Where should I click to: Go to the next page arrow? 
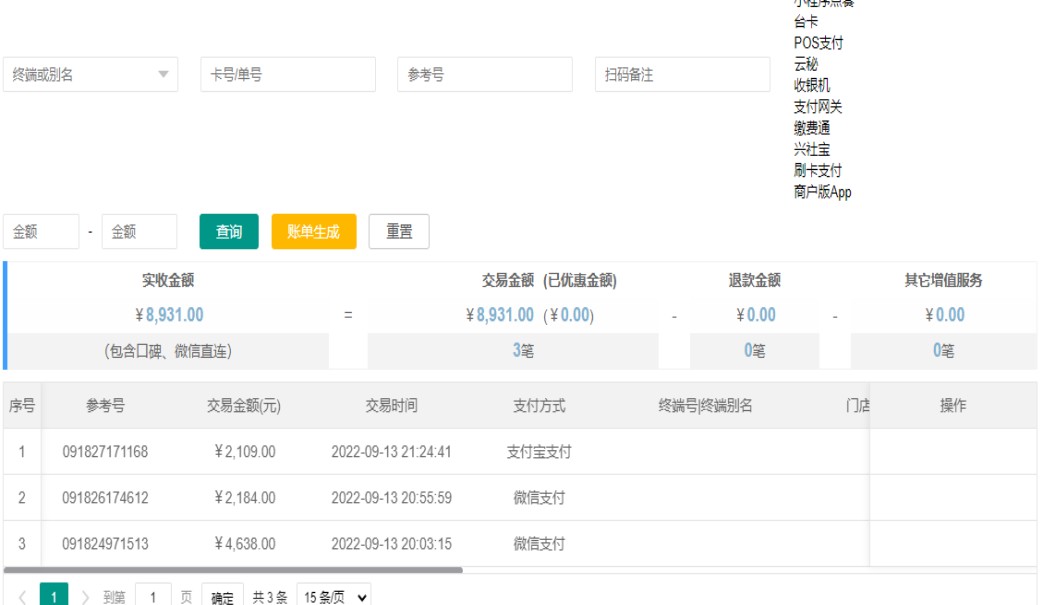[x=85, y=598]
